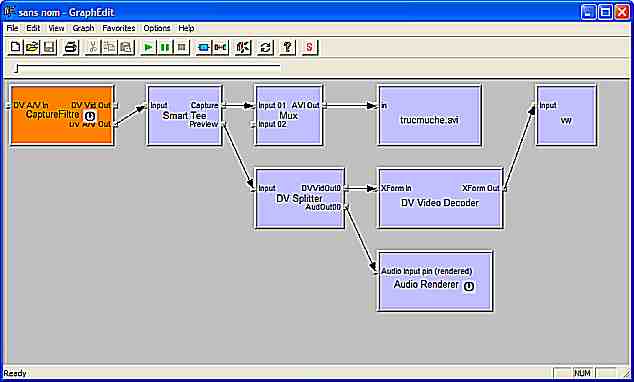Click the refresh graph toolbar icon
634x382 pixels.
coord(265,47)
